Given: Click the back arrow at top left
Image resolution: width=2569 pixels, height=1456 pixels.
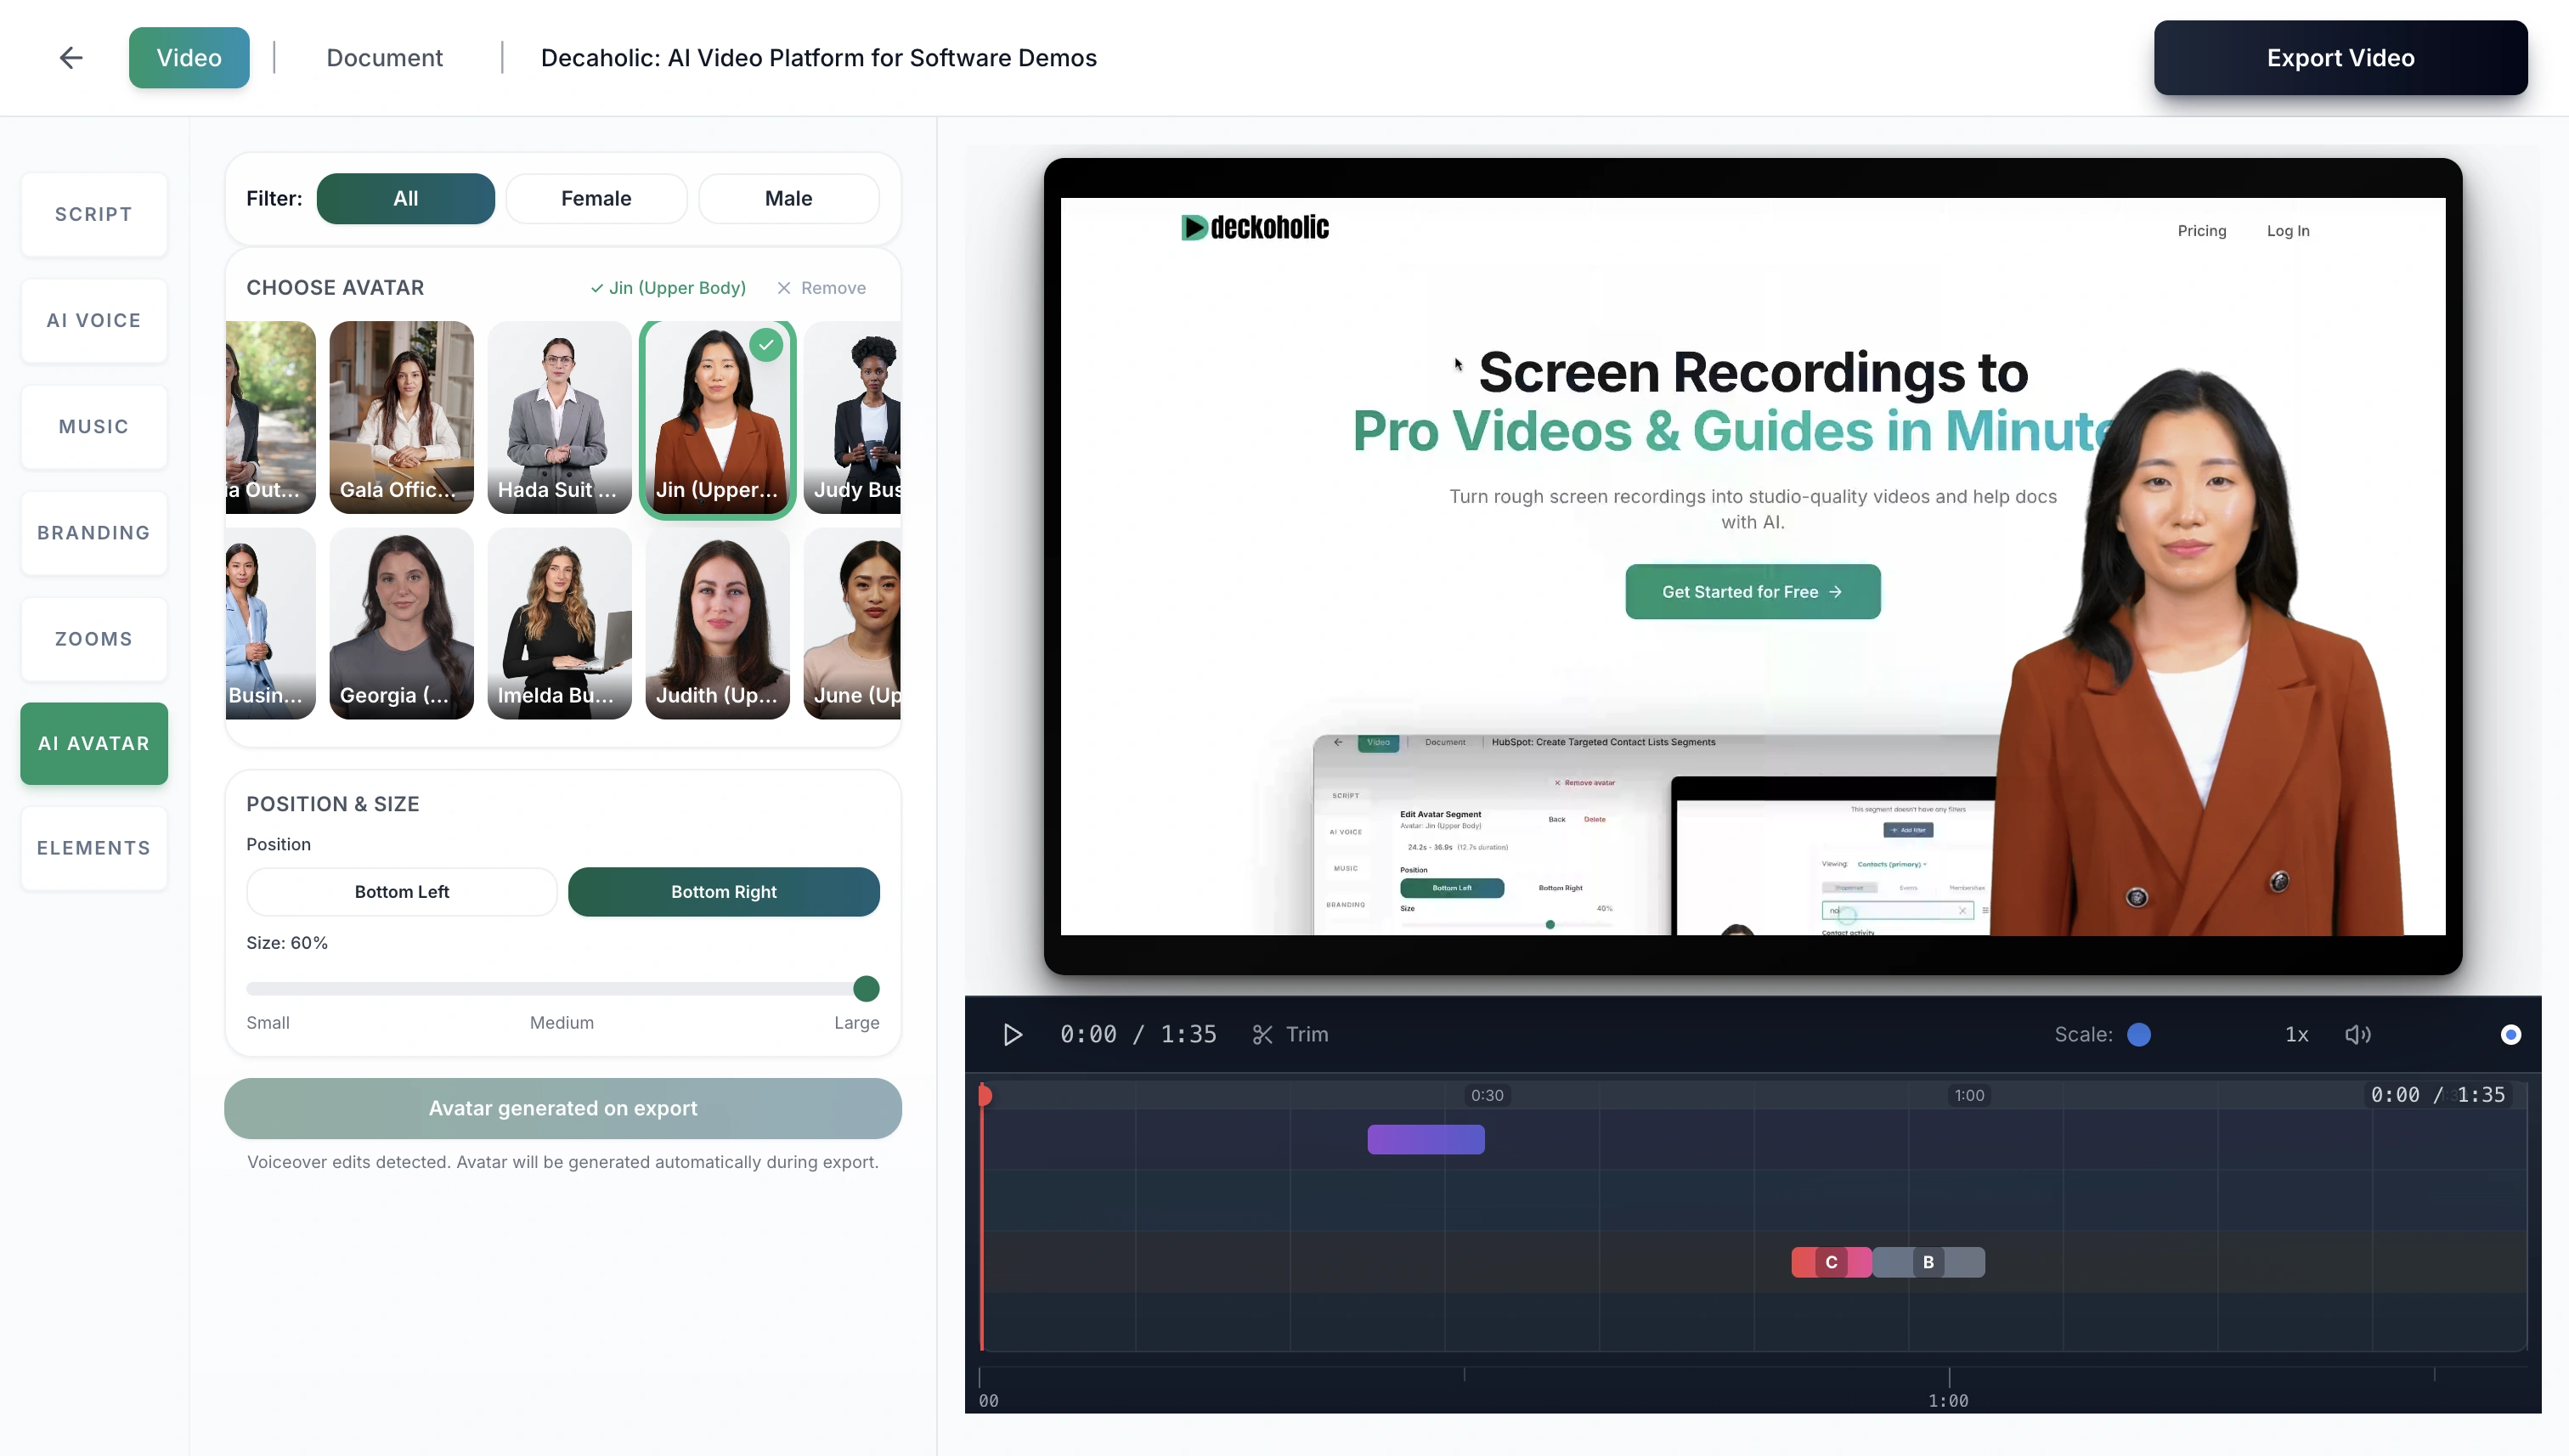Looking at the screenshot, I should 70,57.
